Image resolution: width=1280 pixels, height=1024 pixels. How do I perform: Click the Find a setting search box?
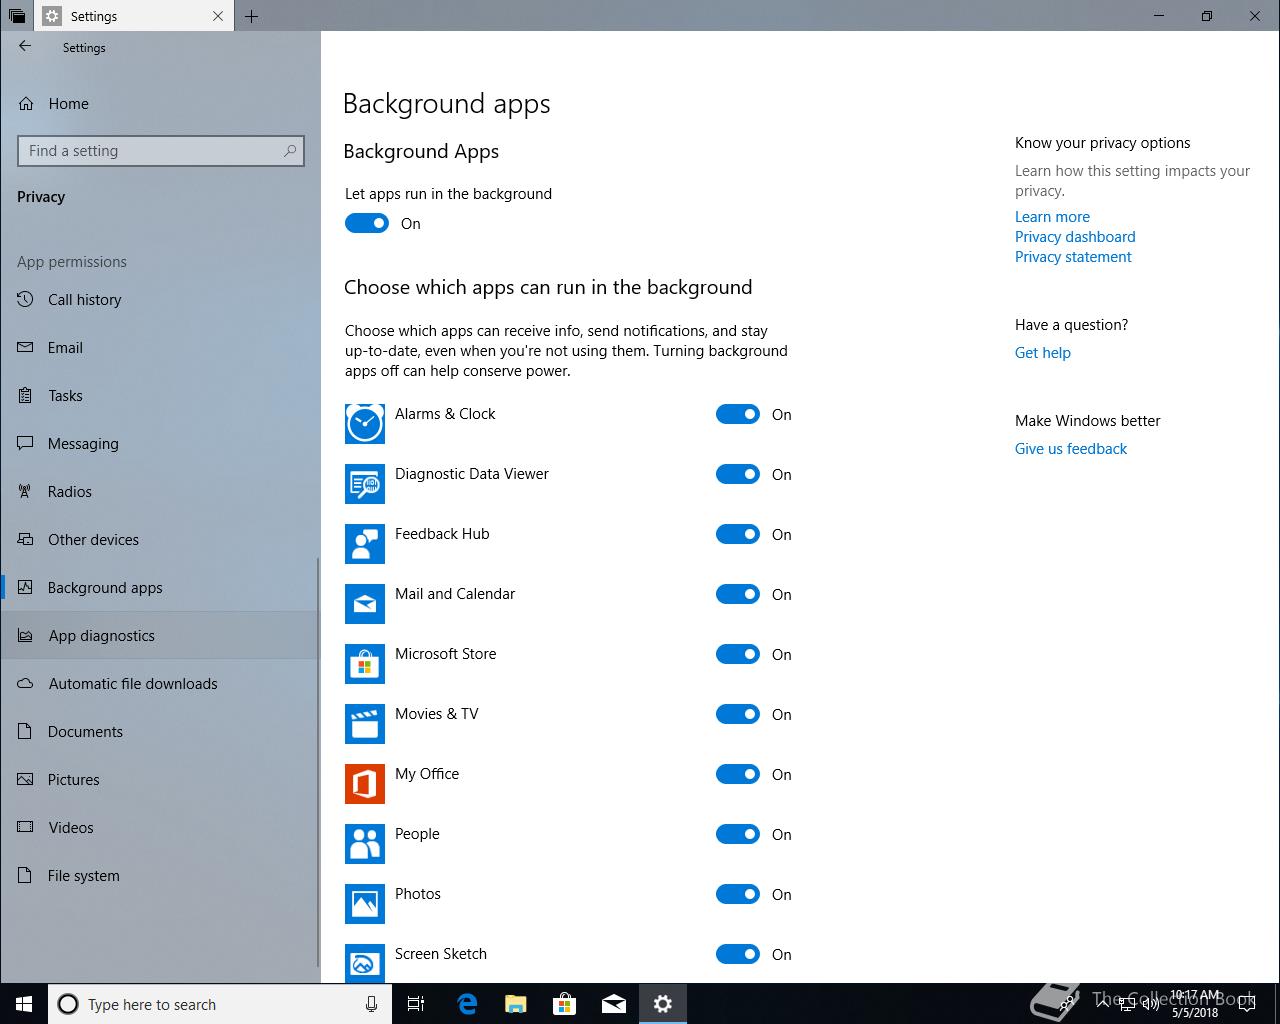click(x=160, y=151)
